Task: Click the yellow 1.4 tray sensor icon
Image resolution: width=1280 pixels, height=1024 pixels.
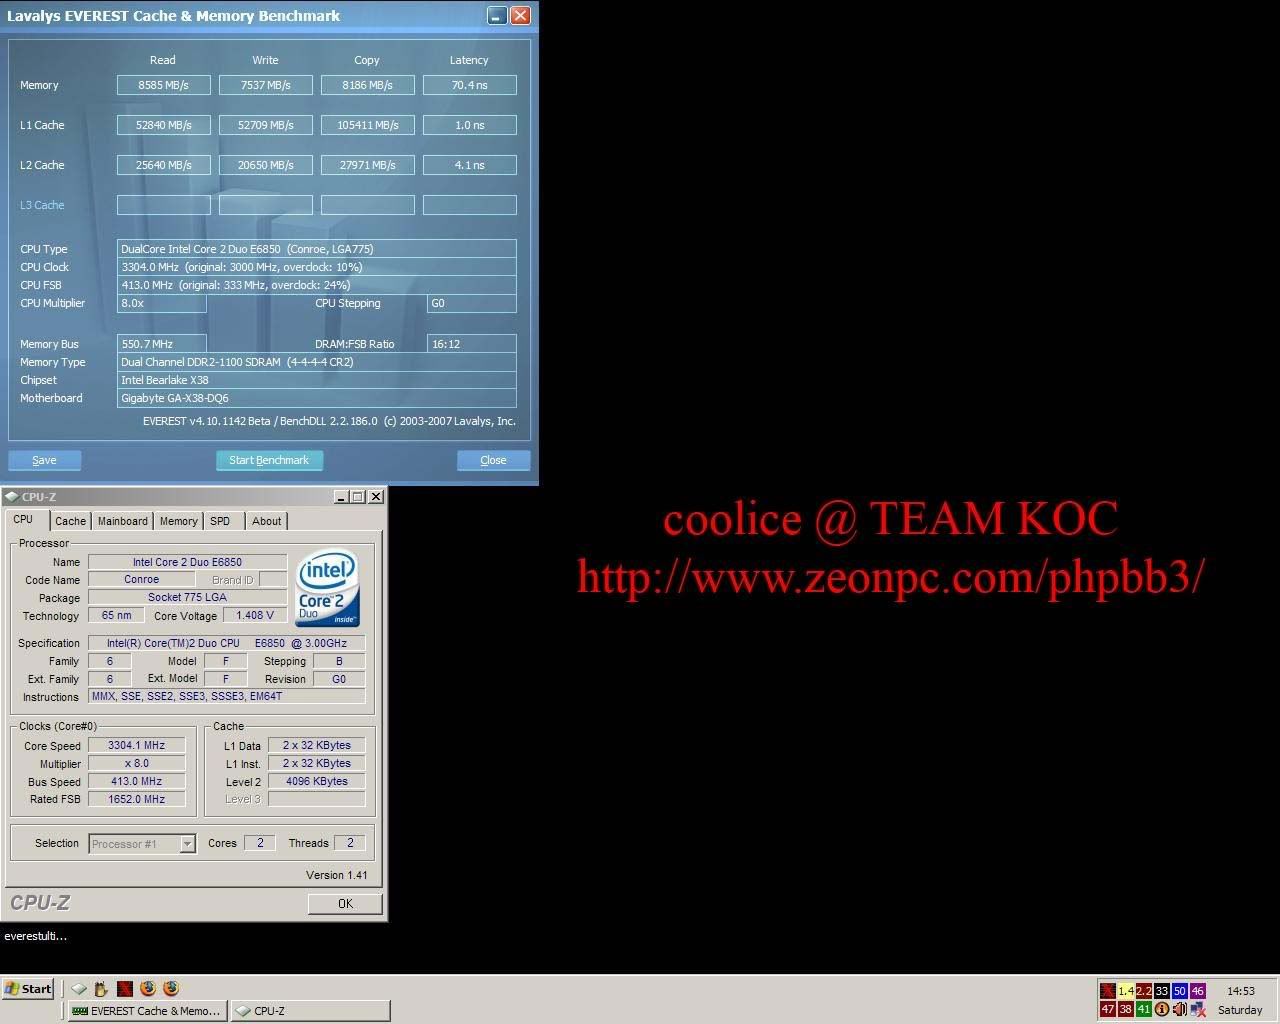Action: pos(1126,991)
